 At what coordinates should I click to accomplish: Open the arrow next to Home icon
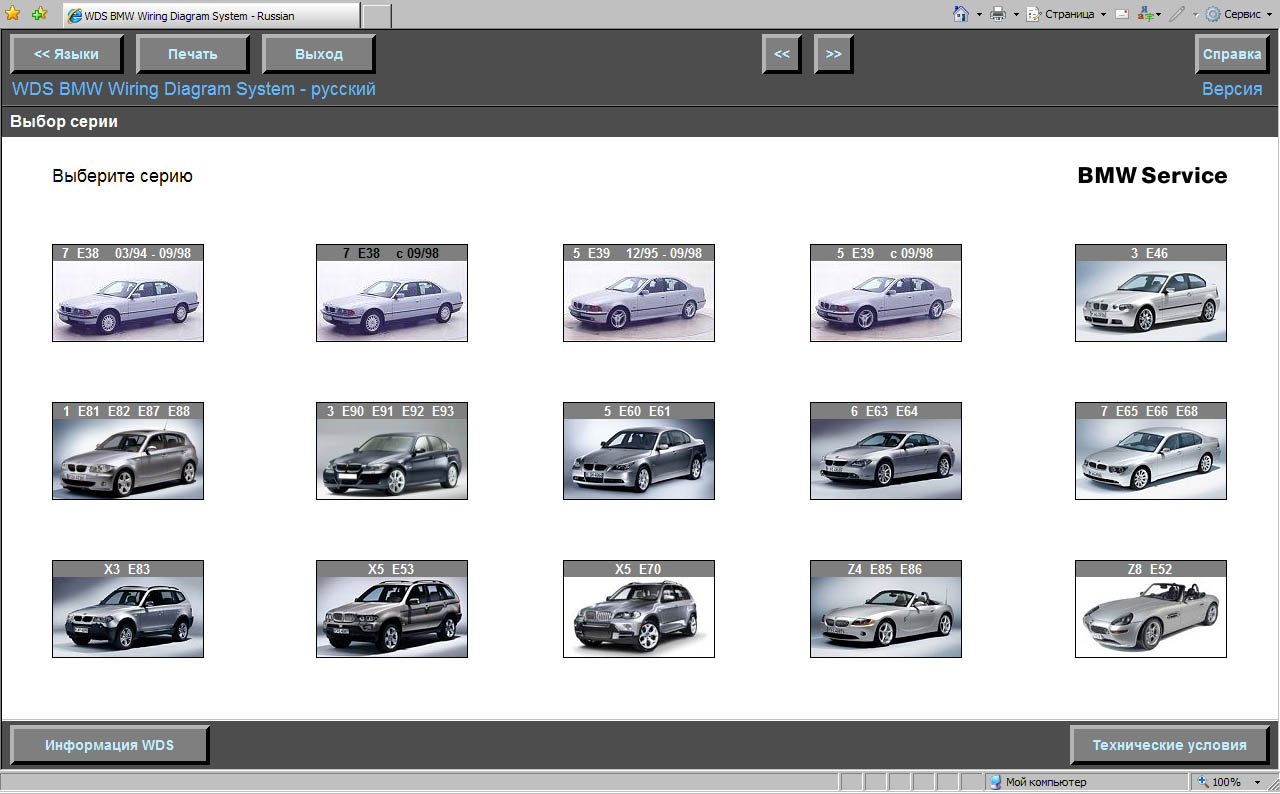(x=980, y=14)
